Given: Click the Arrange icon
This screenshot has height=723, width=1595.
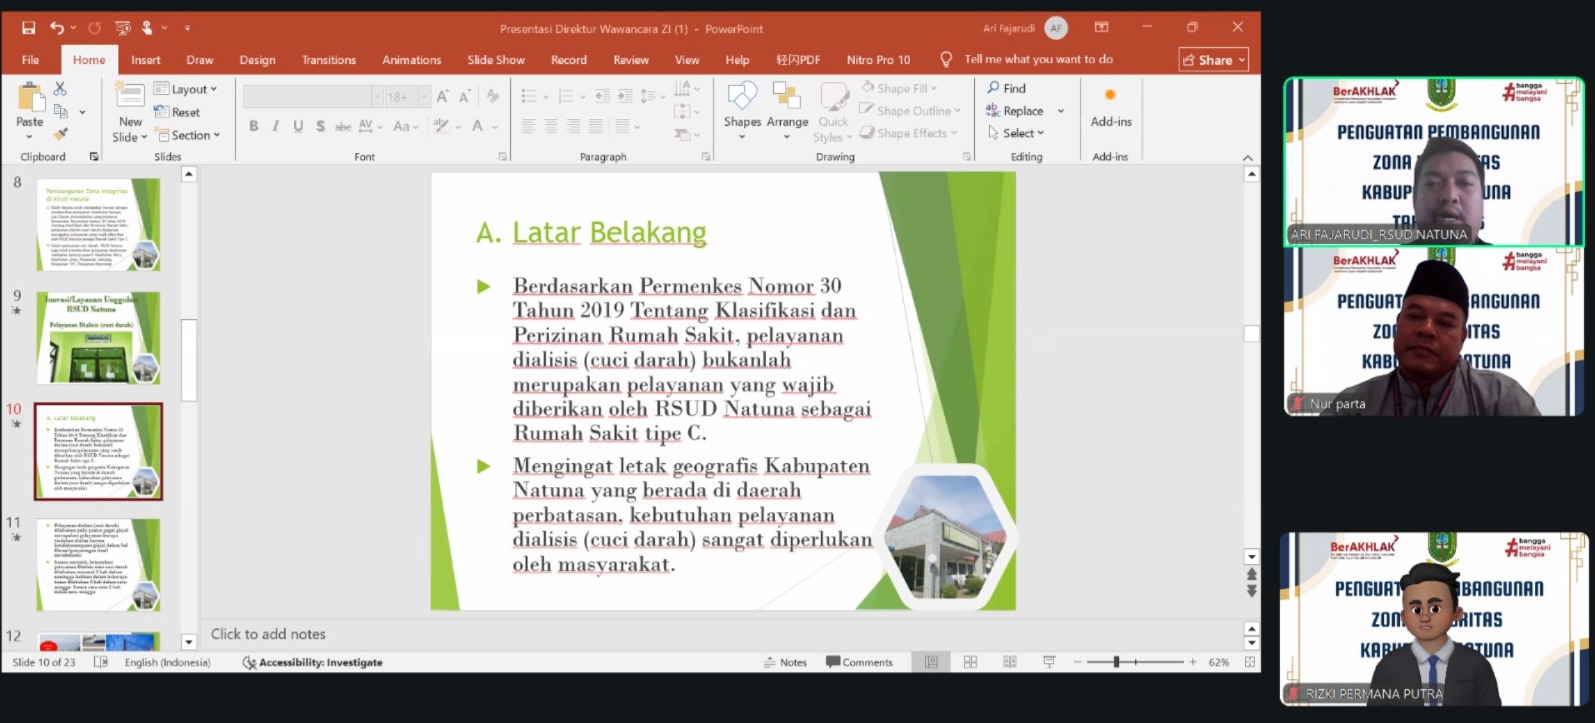Looking at the screenshot, I should 787,97.
